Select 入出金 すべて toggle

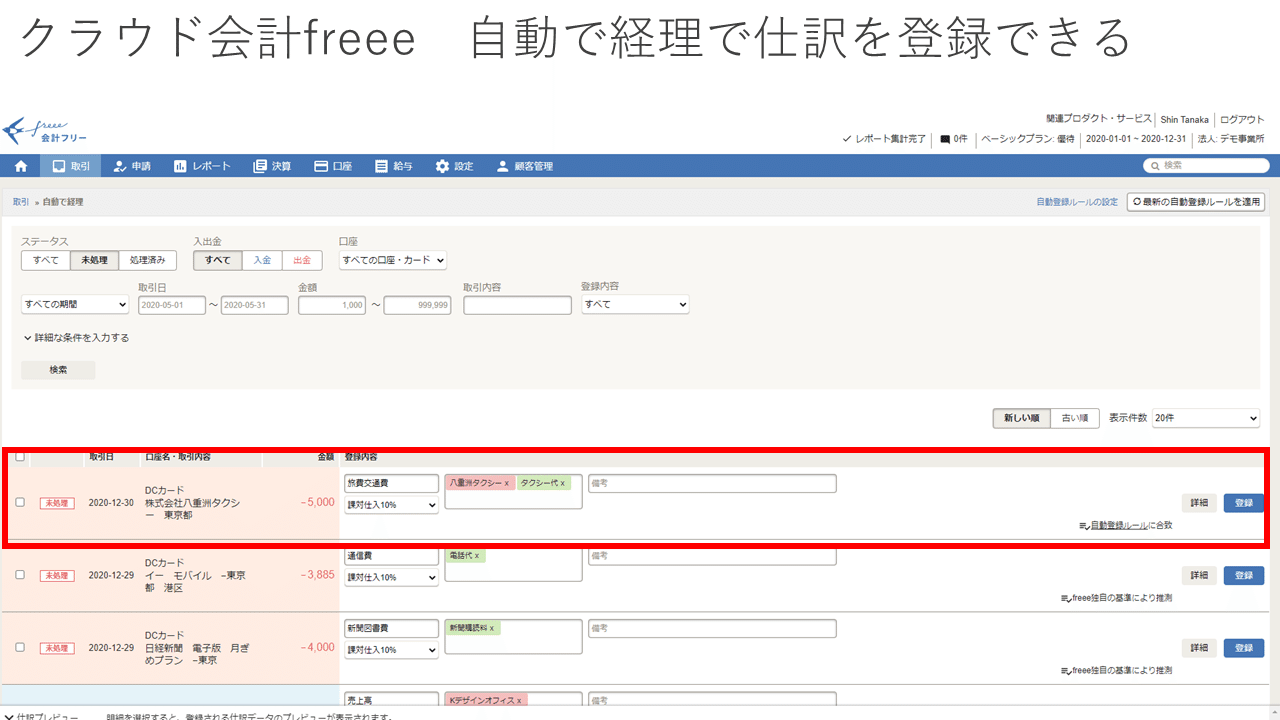(x=217, y=260)
